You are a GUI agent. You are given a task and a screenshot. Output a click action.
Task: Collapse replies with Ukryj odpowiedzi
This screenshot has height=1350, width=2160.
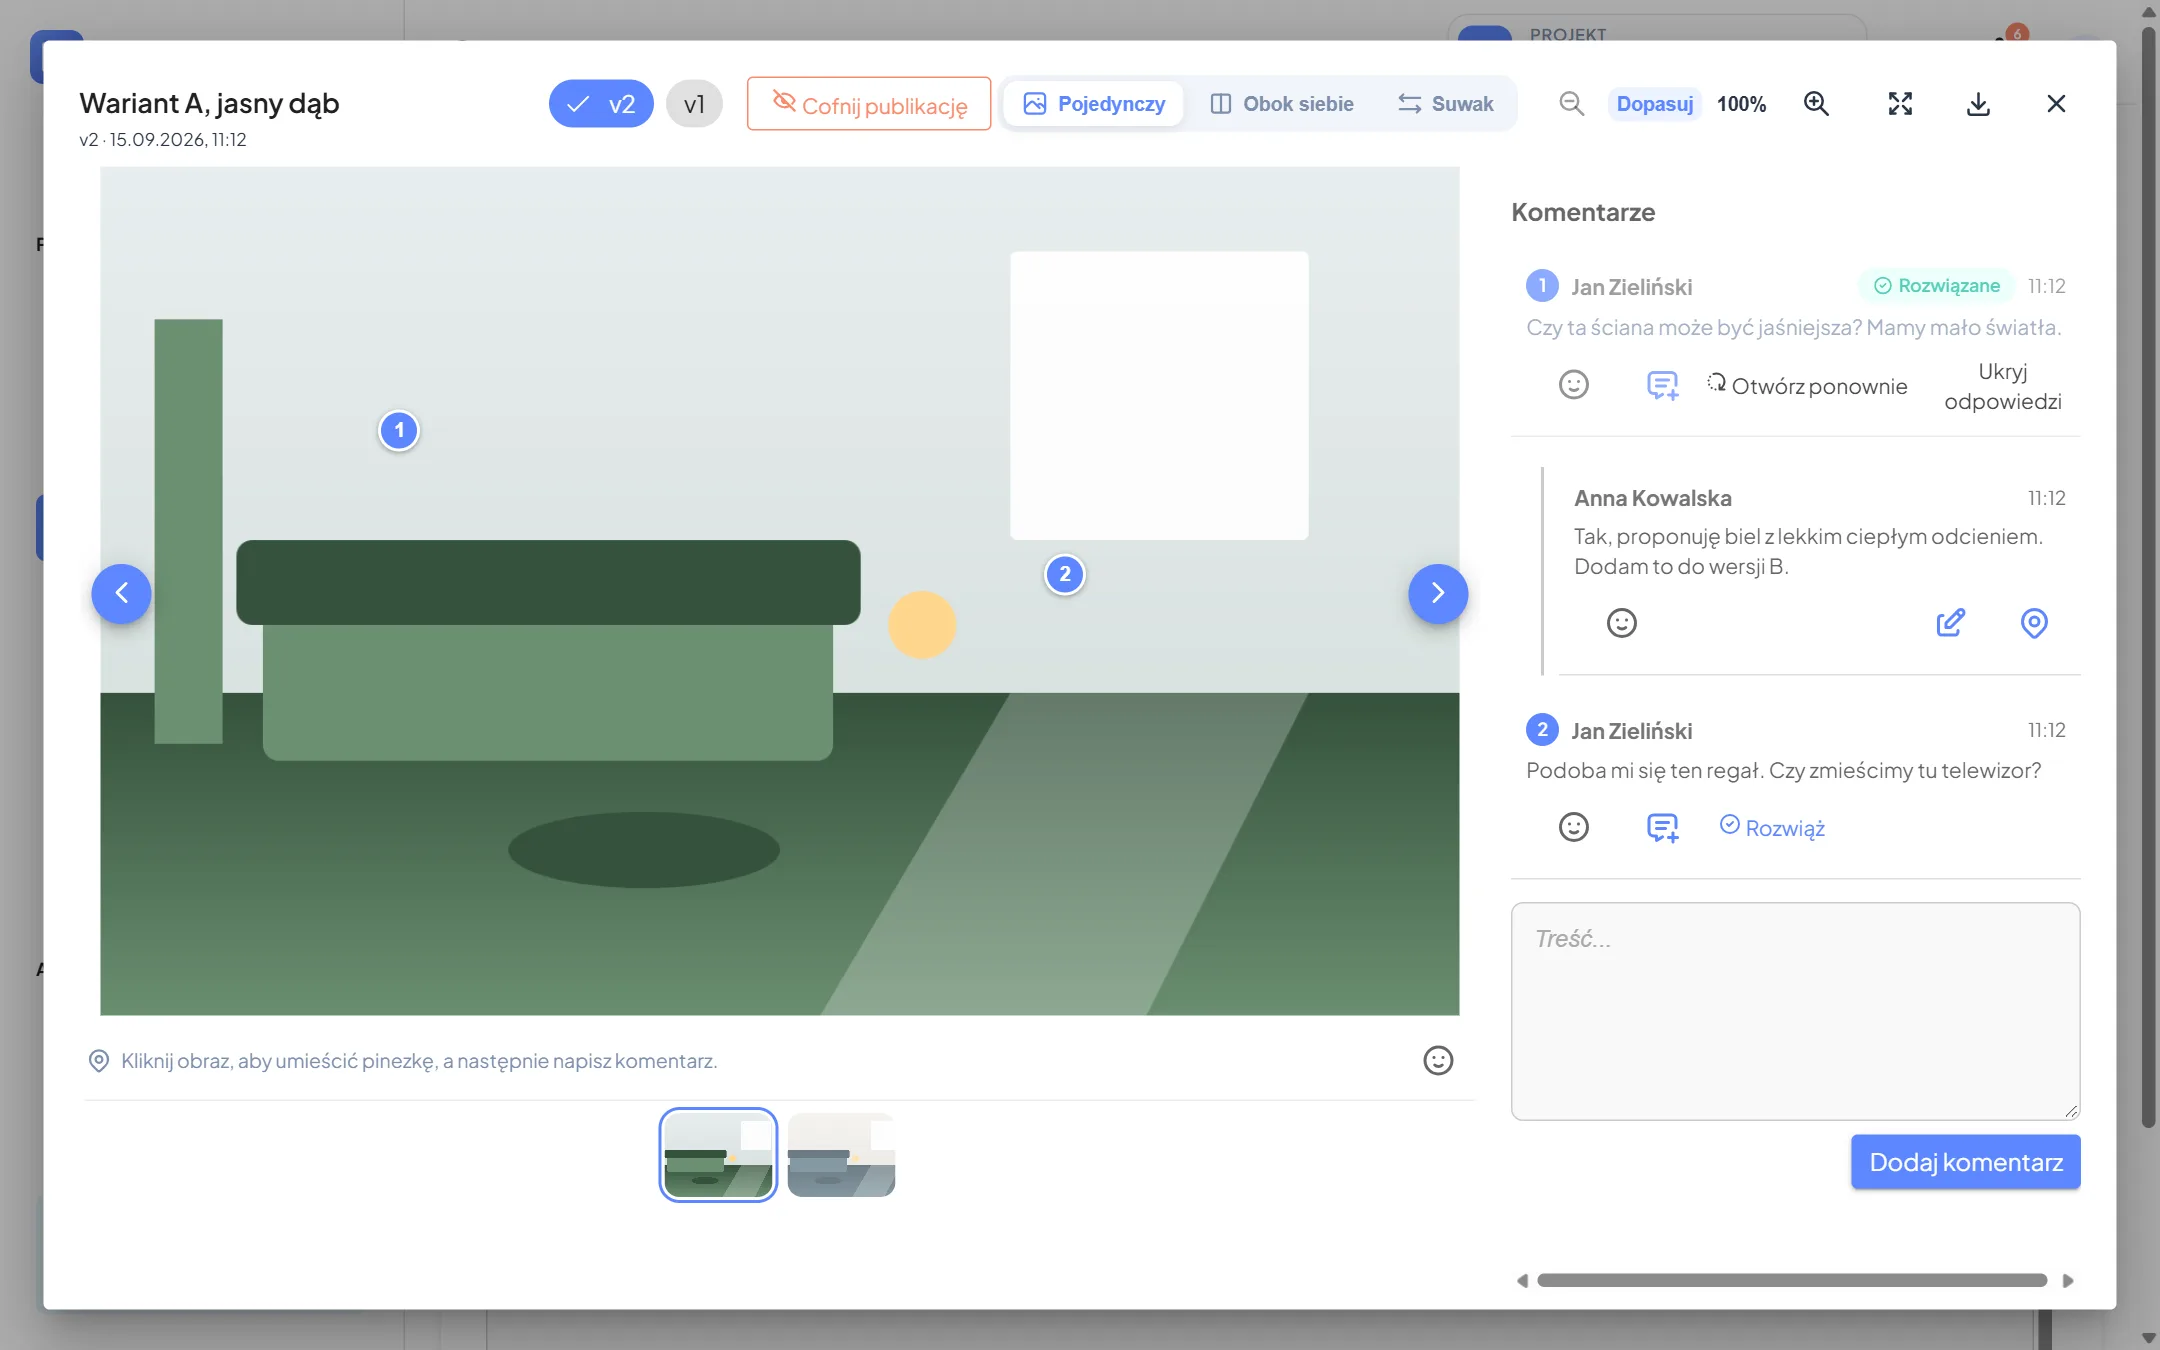click(x=2002, y=386)
